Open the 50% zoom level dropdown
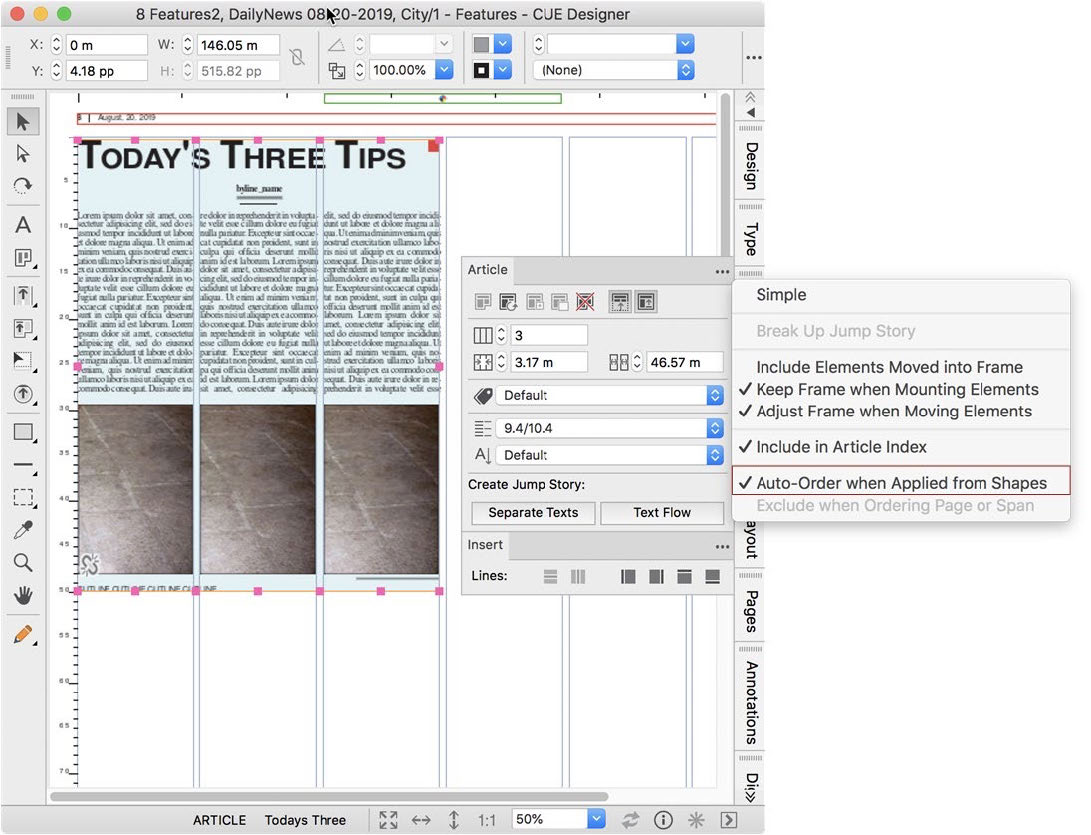Screen dimensions: 1091x835 (x=596, y=819)
